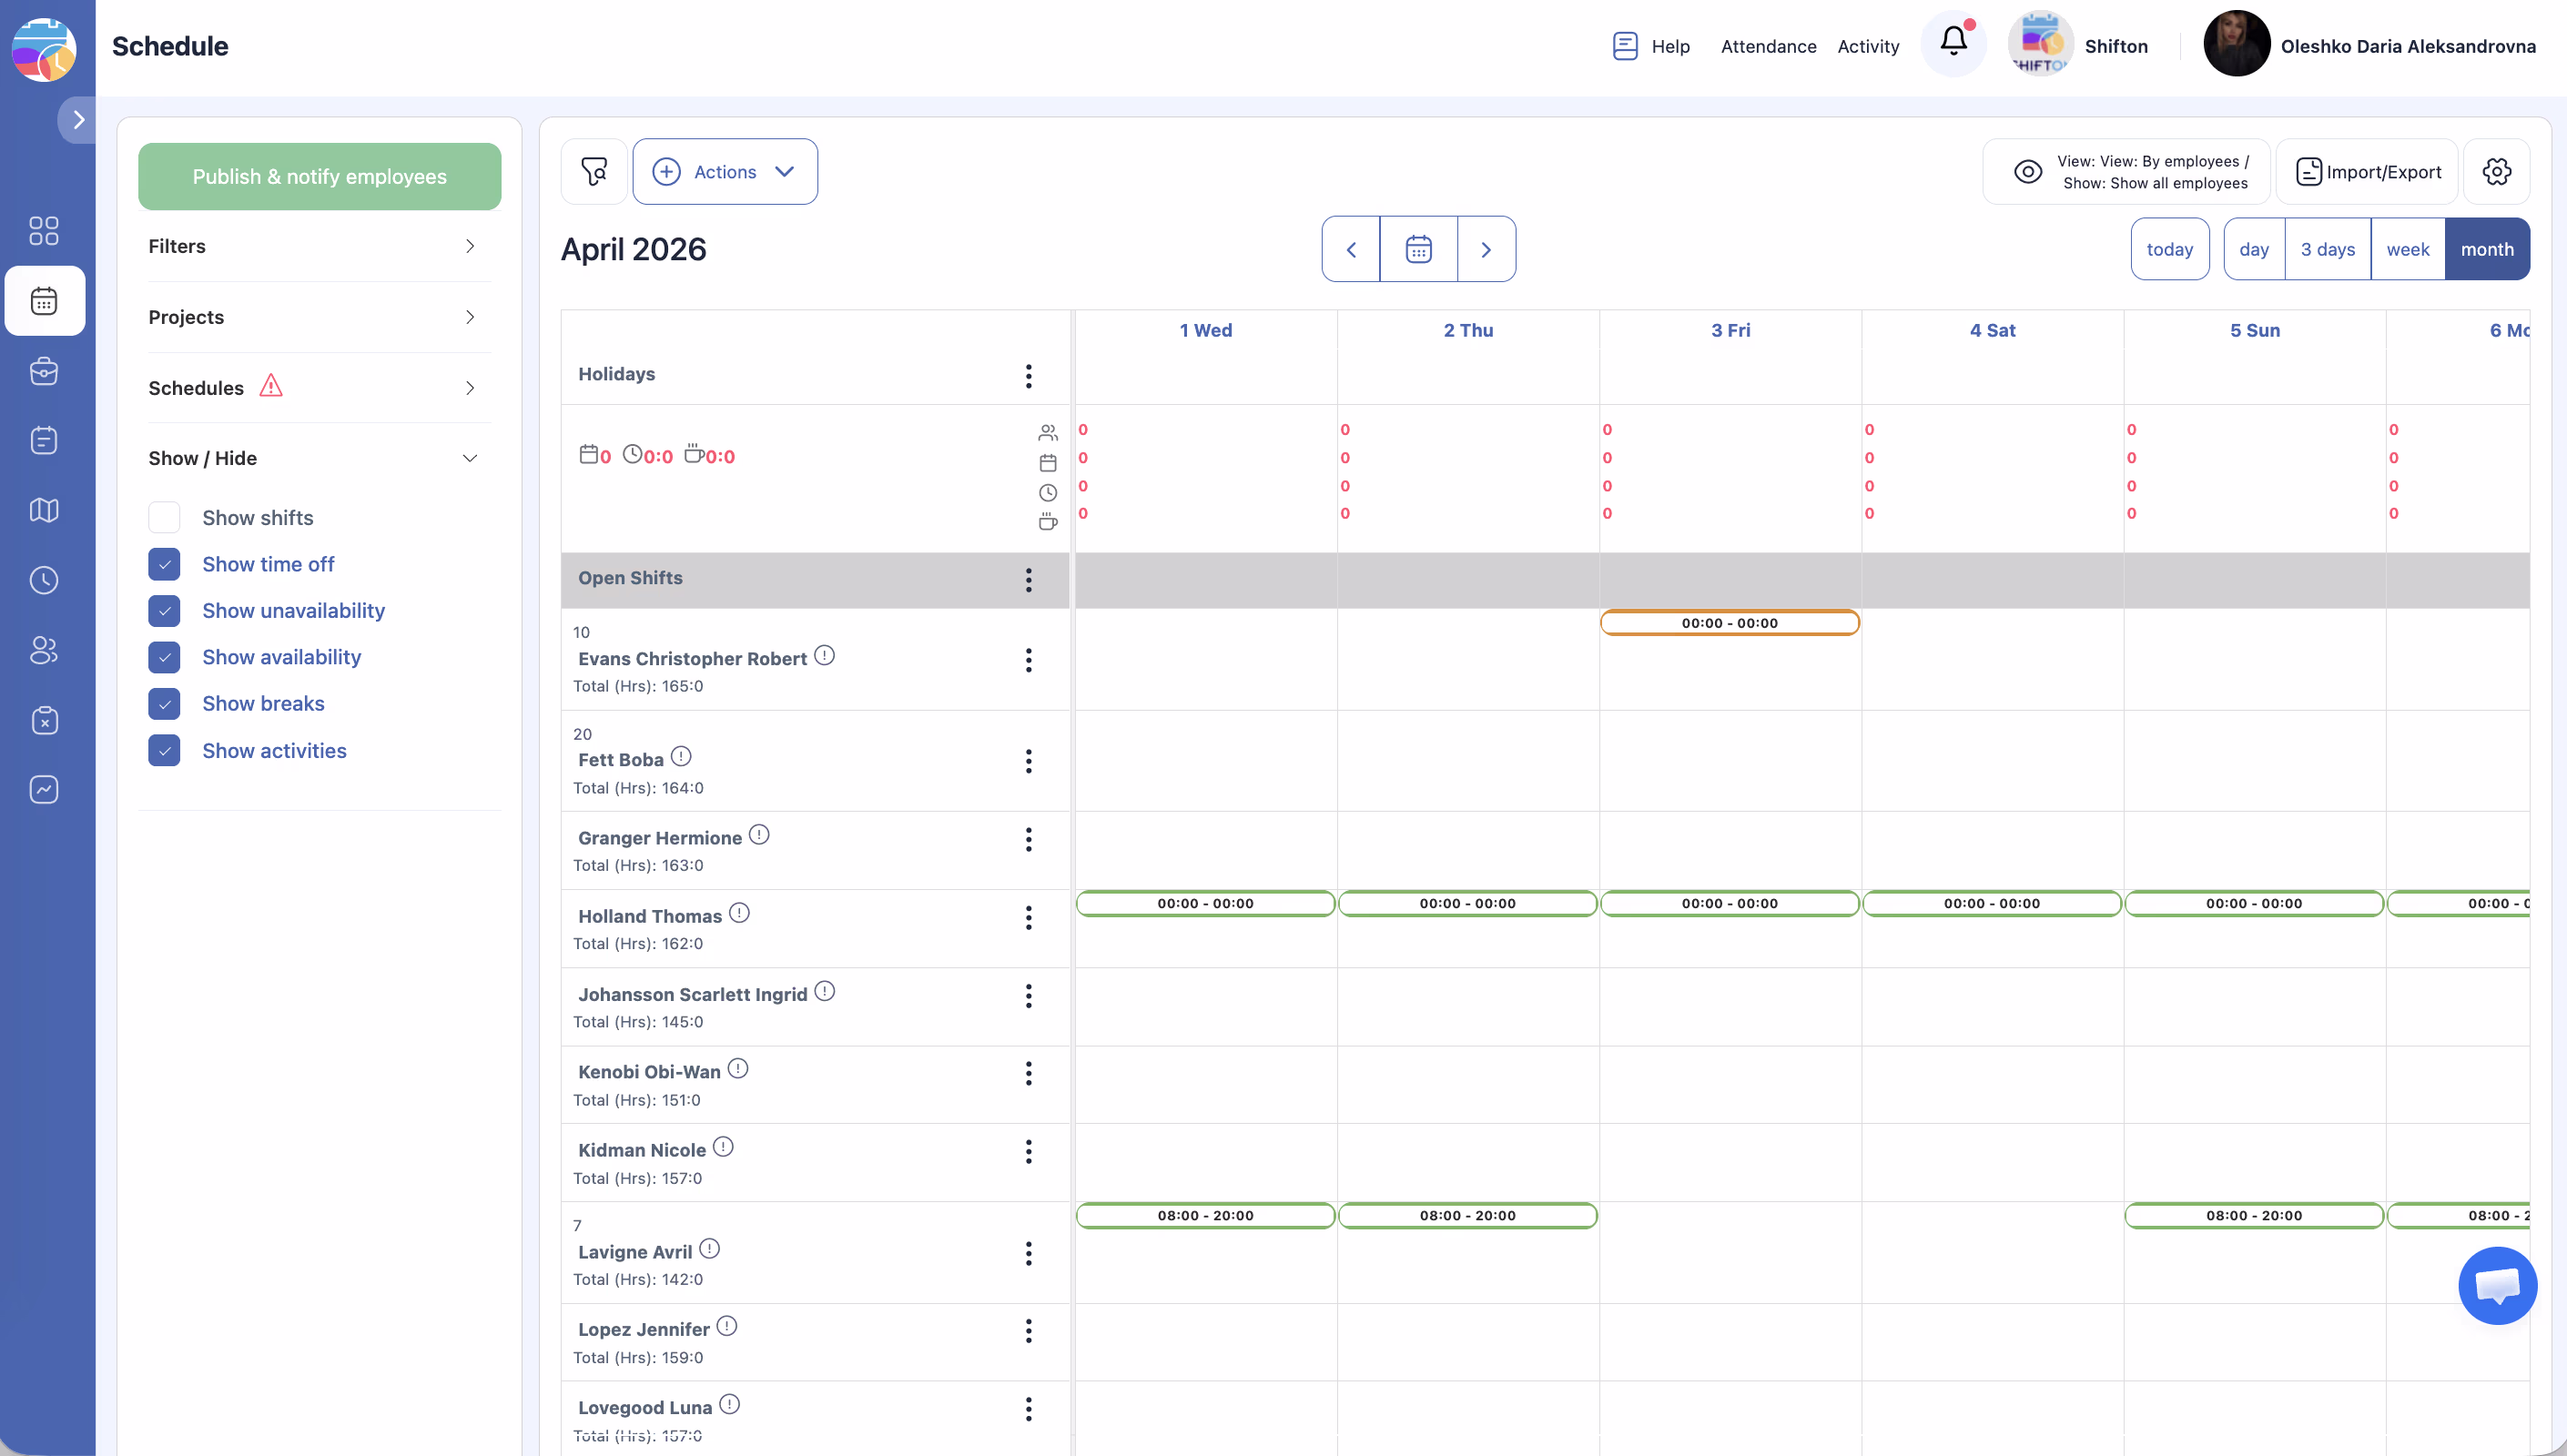Switch to week view tab
This screenshot has width=2567, height=1456.
pos(2407,249)
